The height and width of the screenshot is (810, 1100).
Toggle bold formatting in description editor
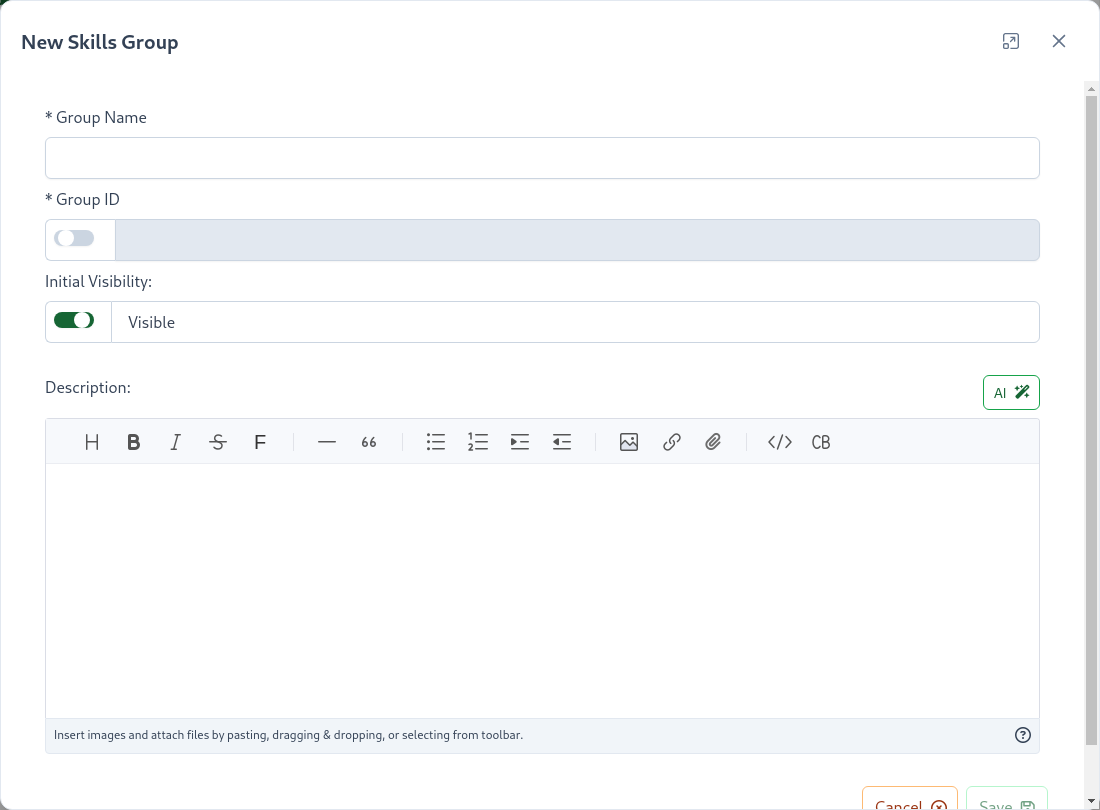point(133,442)
